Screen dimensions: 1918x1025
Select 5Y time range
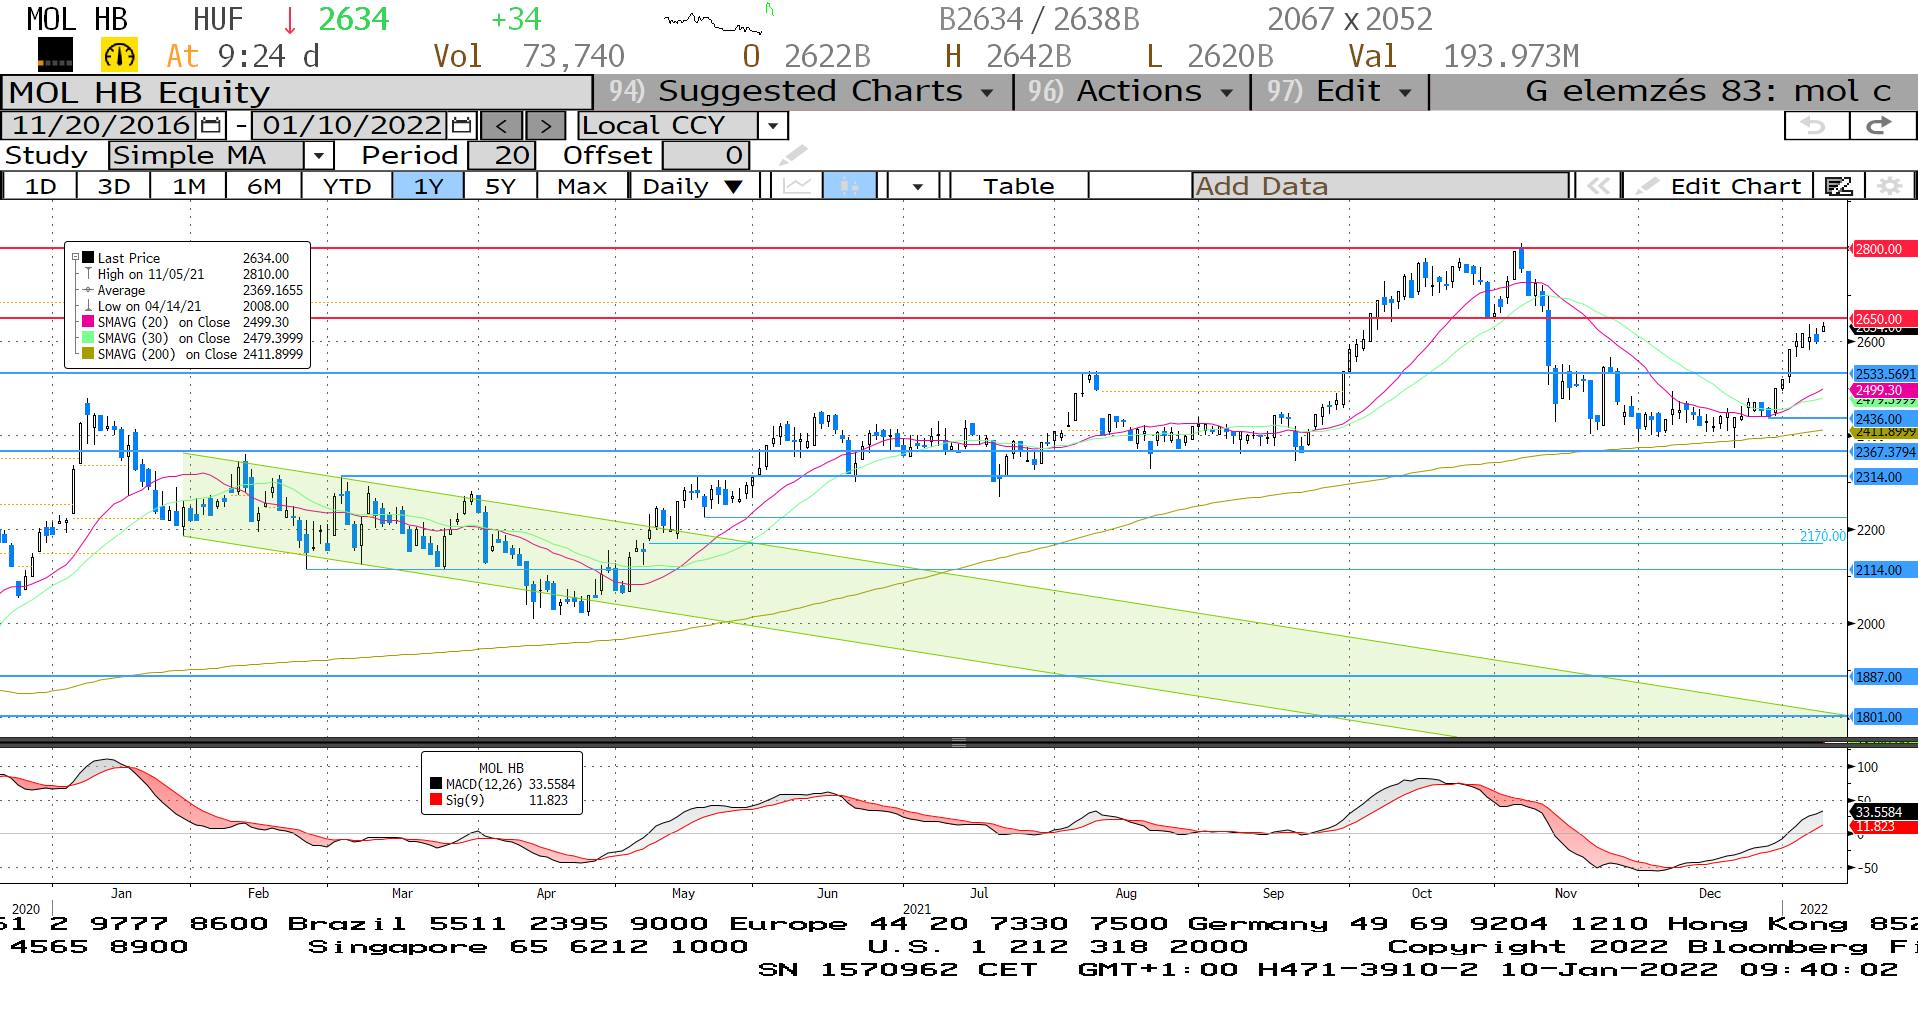pyautogui.click(x=500, y=186)
